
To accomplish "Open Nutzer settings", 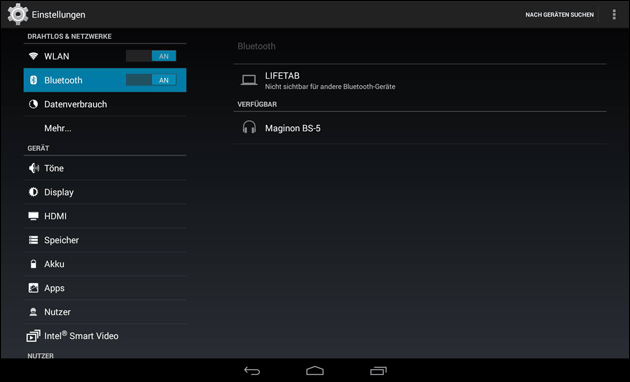I will [105, 312].
